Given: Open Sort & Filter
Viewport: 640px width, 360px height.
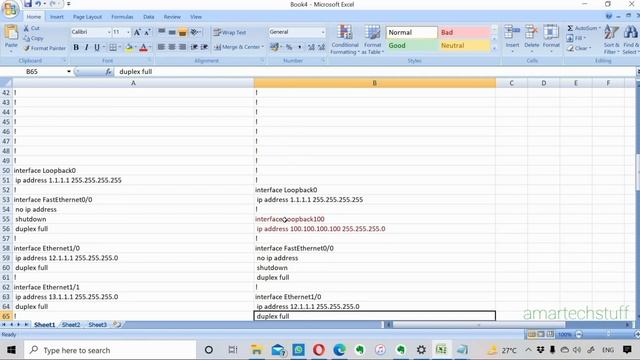Looking at the screenshot, I should click(x=611, y=40).
